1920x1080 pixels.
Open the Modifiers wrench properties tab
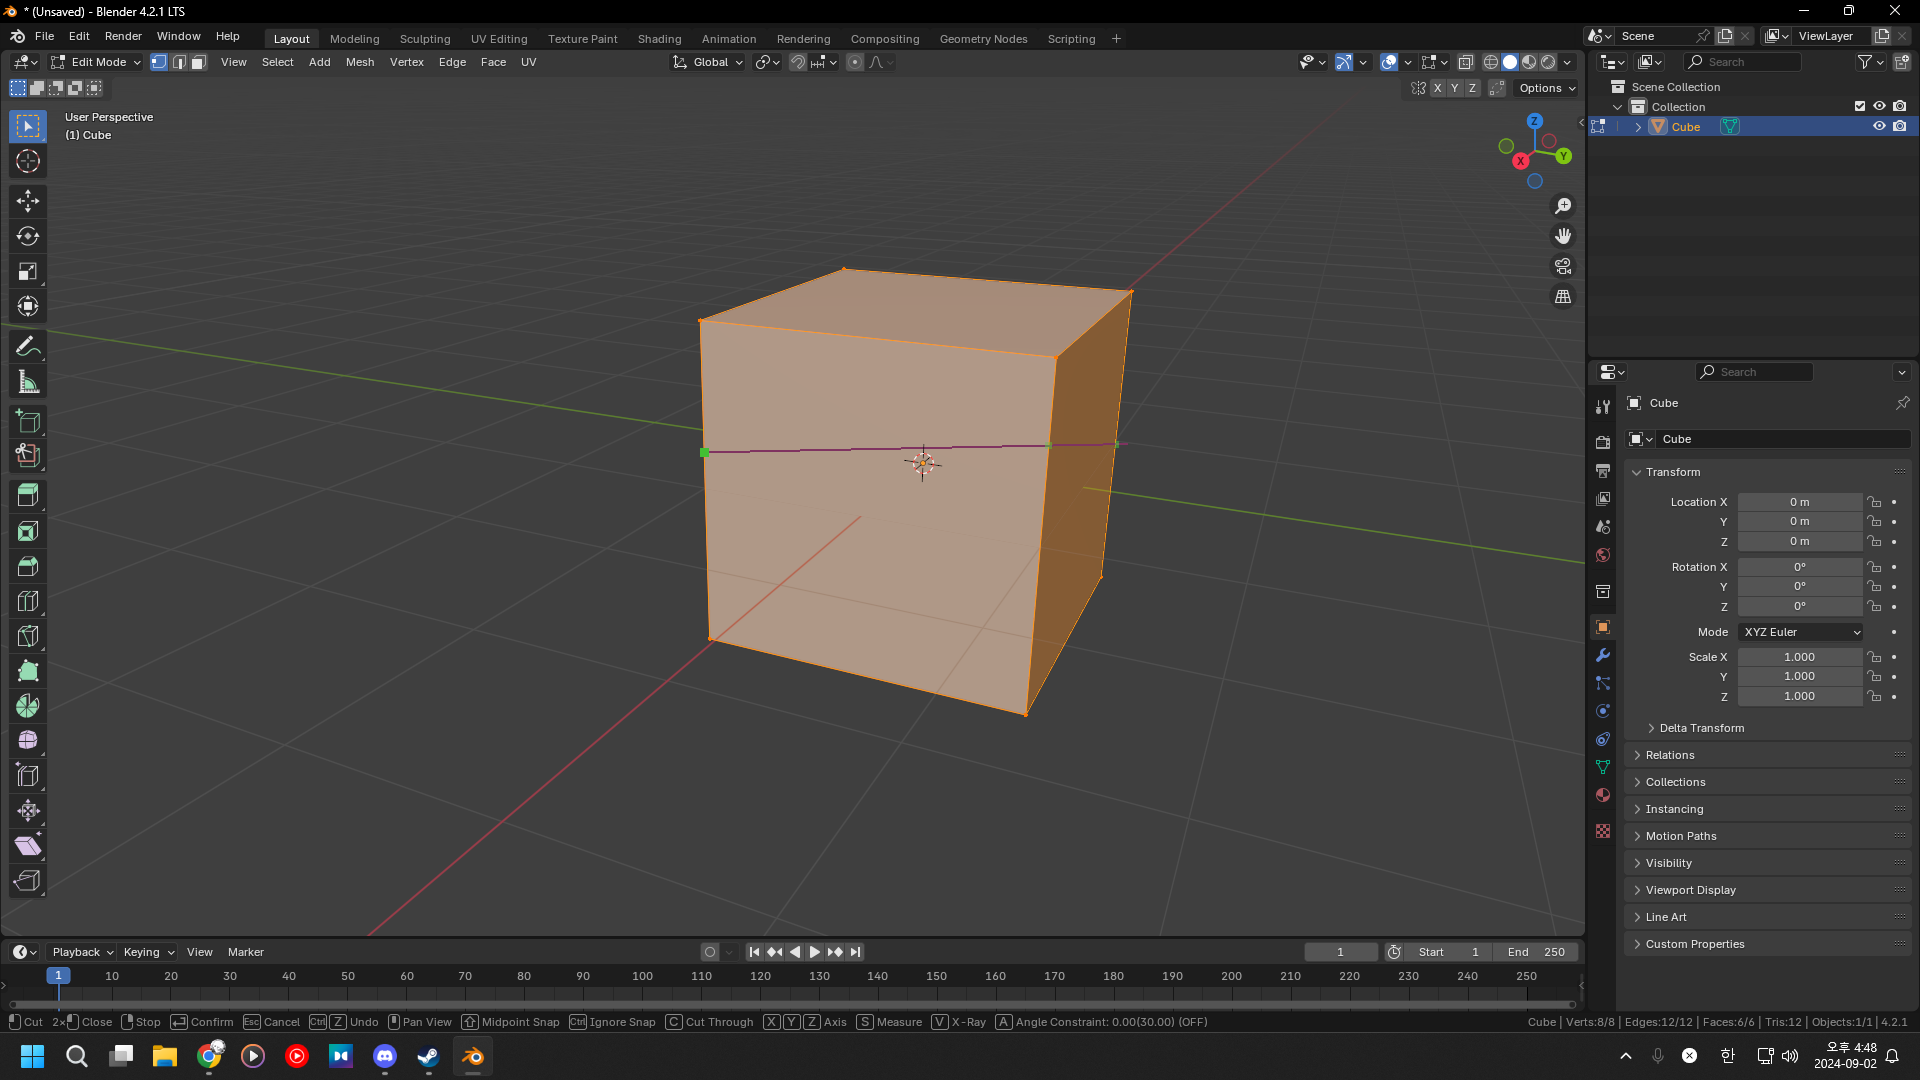click(x=1603, y=656)
